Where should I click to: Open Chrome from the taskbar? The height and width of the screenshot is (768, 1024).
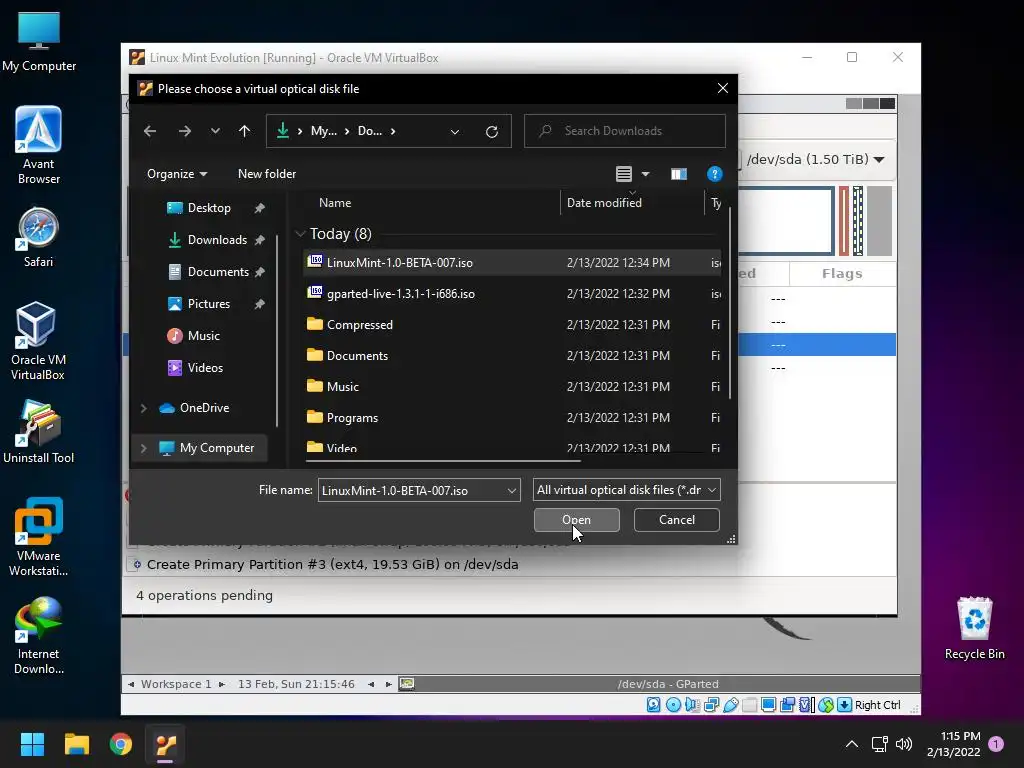tap(121, 744)
